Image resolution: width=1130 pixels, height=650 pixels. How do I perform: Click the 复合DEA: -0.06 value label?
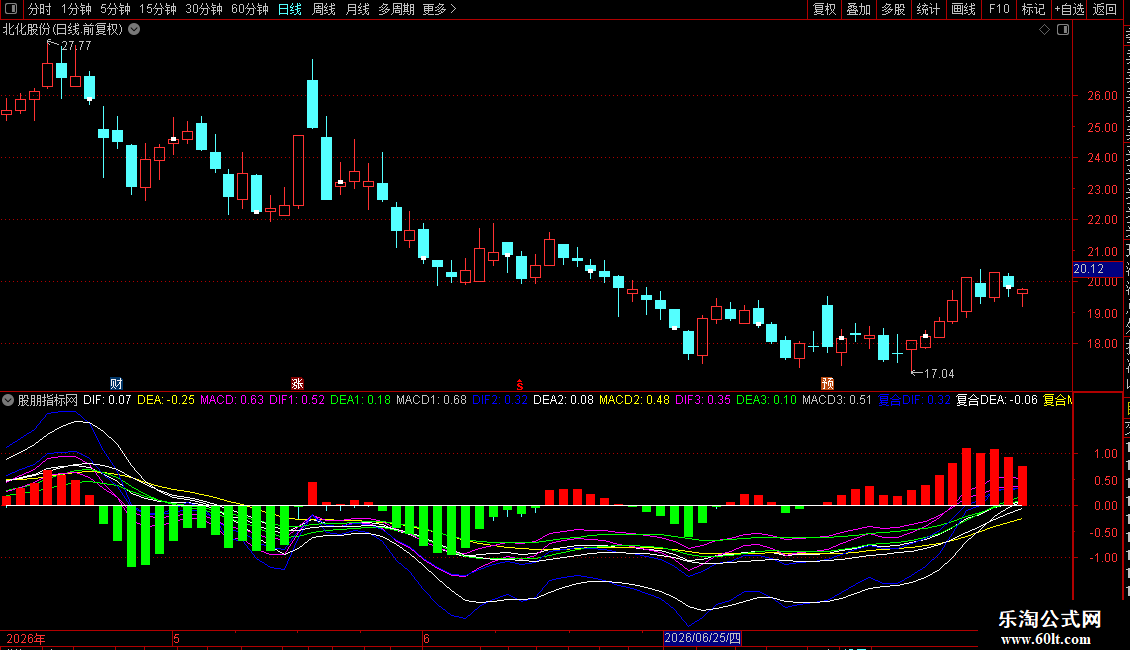[x=997, y=400]
